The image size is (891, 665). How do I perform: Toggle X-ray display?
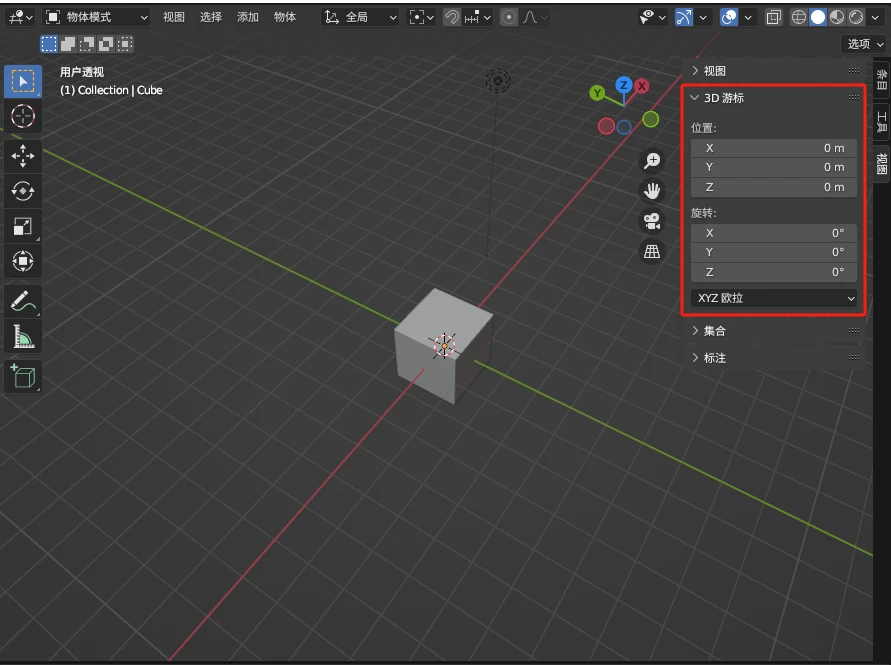point(773,17)
